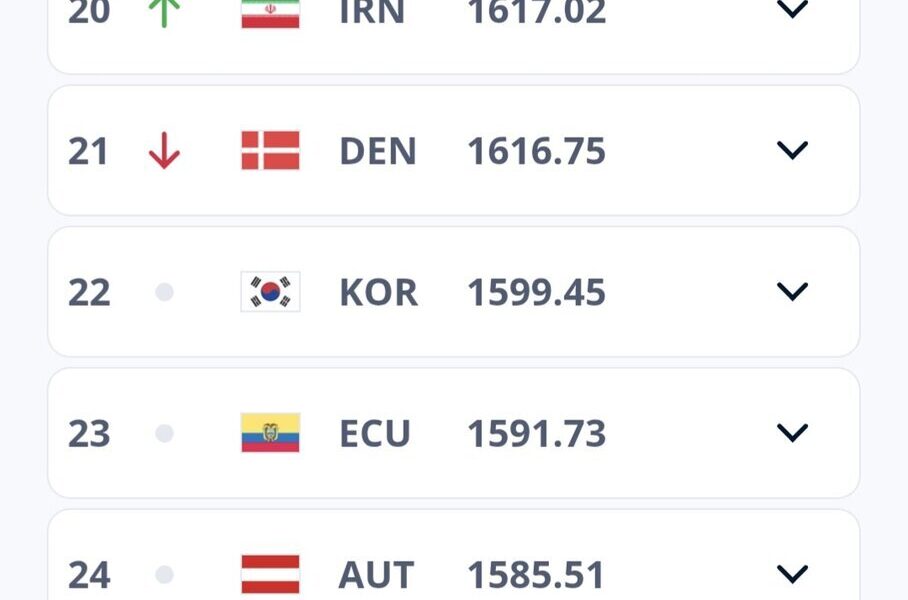Select the KOR team code
Screen dimensions: 908x600
pyautogui.click(x=378, y=292)
